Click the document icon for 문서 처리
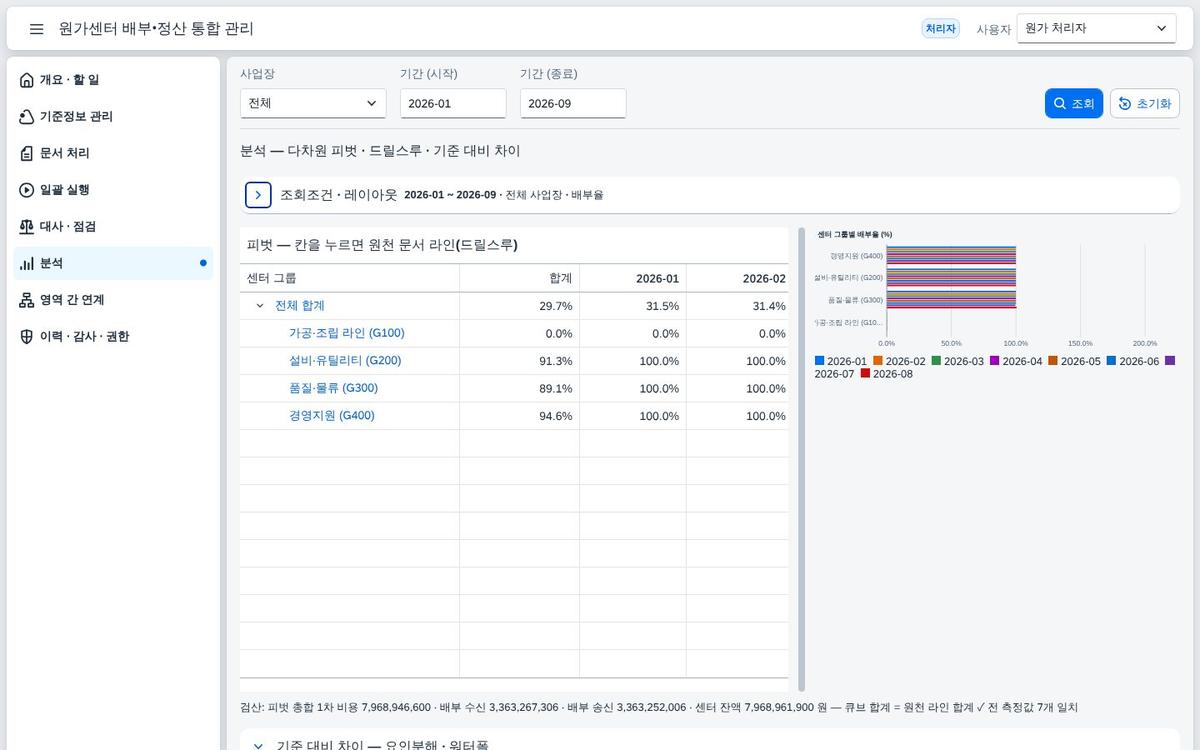Screen dimensions: 1200x750 pyautogui.click(x=27, y=153)
